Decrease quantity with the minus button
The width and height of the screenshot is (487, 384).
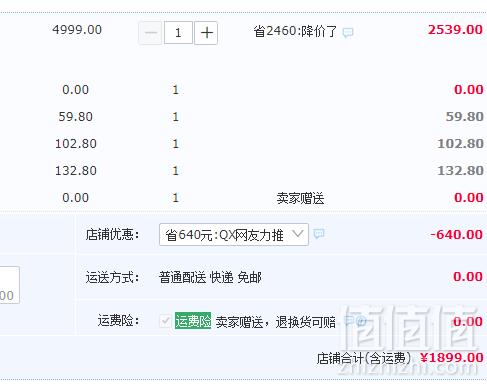pyautogui.click(x=150, y=33)
